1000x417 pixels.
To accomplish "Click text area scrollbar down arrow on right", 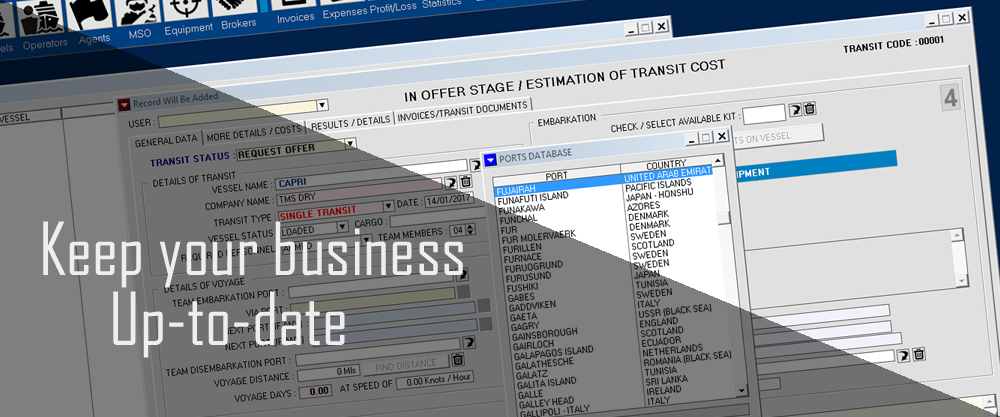I will (x=962, y=281).
